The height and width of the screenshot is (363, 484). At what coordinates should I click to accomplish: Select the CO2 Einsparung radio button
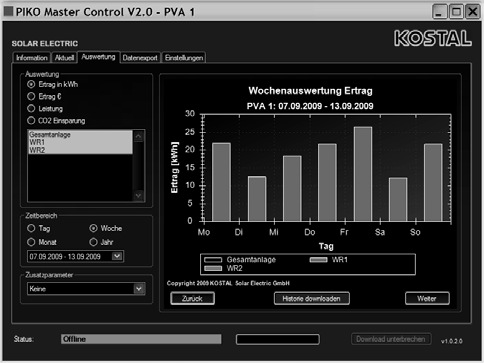[31, 121]
